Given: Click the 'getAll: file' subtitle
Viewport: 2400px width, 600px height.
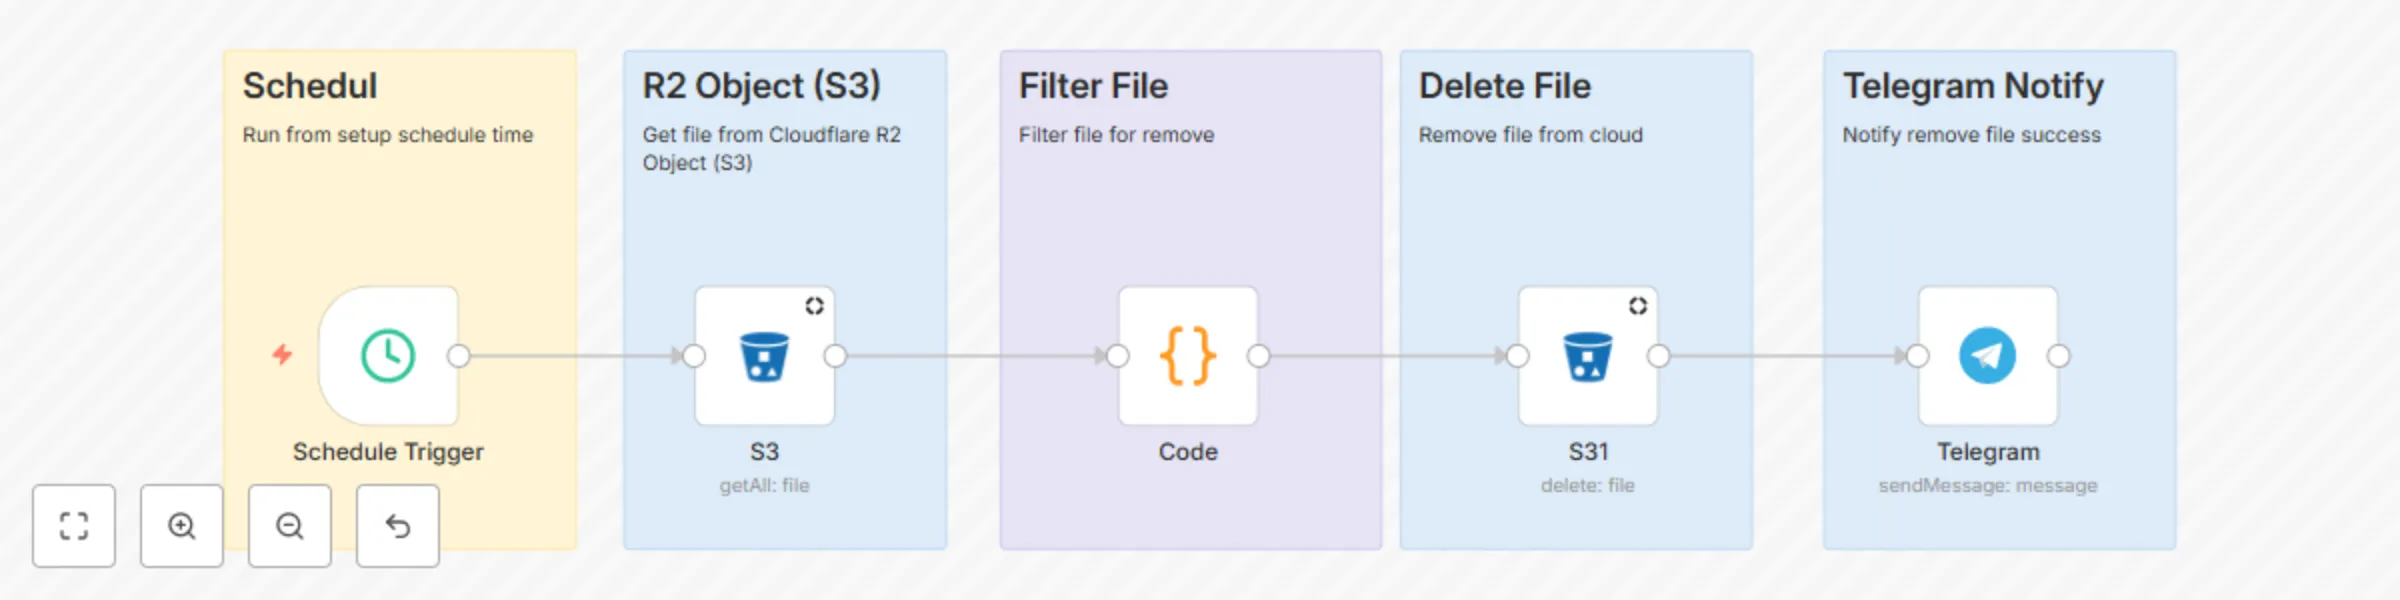Looking at the screenshot, I should click(764, 486).
